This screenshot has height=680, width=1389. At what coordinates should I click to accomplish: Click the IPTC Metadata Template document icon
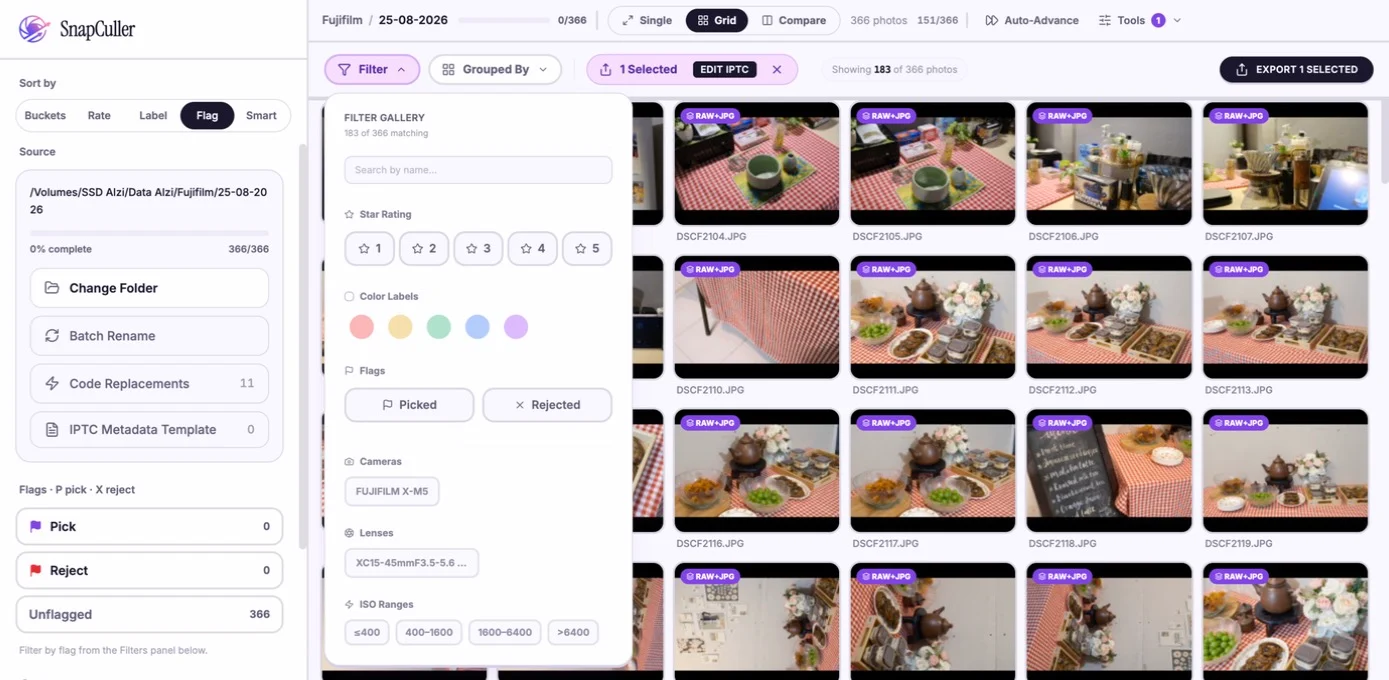[52, 430]
